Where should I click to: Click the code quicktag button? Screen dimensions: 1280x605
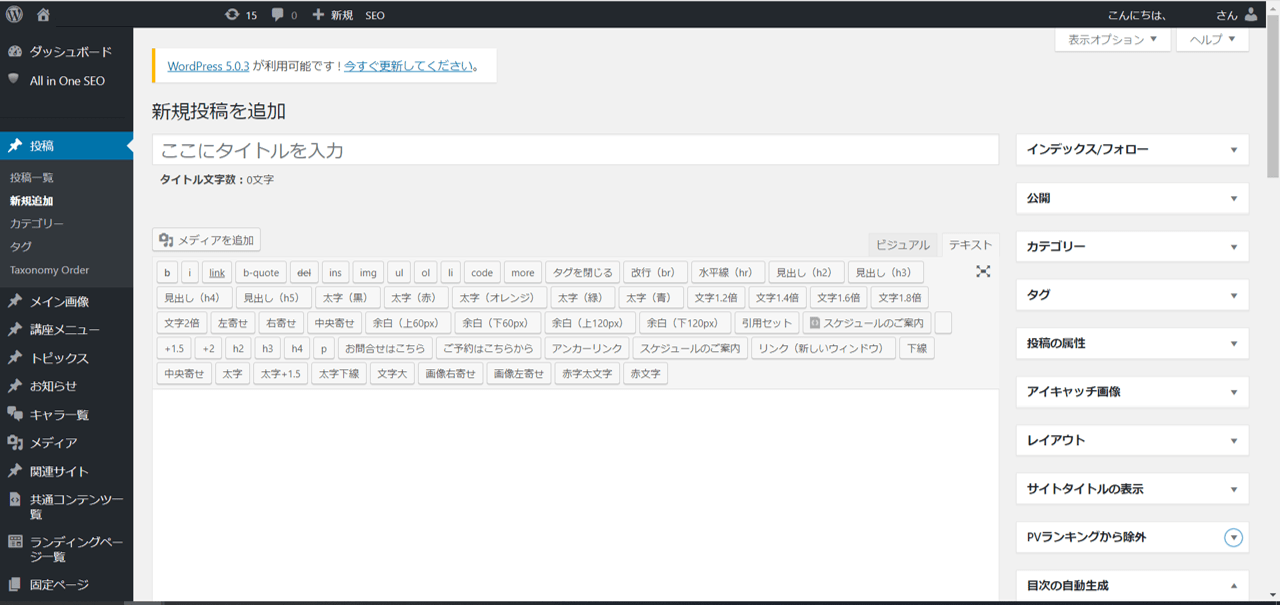pos(482,272)
